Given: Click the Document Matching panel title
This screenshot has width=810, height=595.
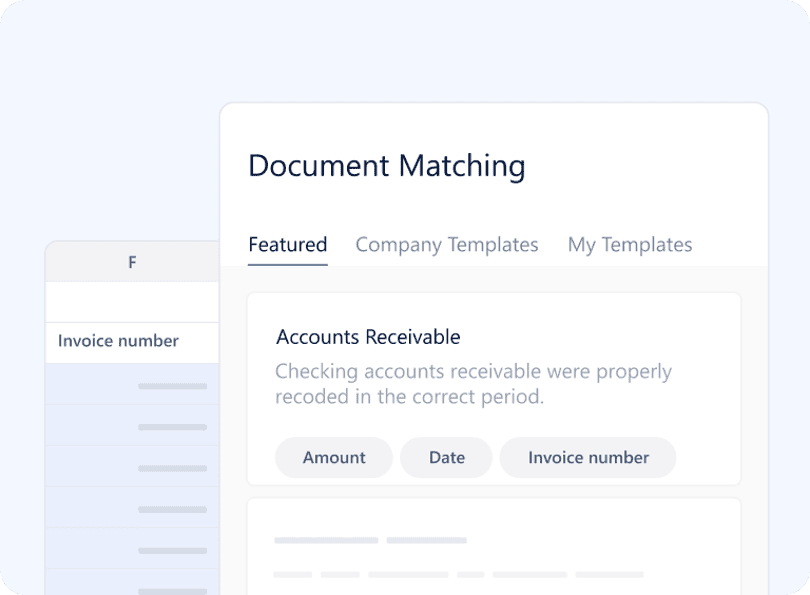Looking at the screenshot, I should point(386,166).
